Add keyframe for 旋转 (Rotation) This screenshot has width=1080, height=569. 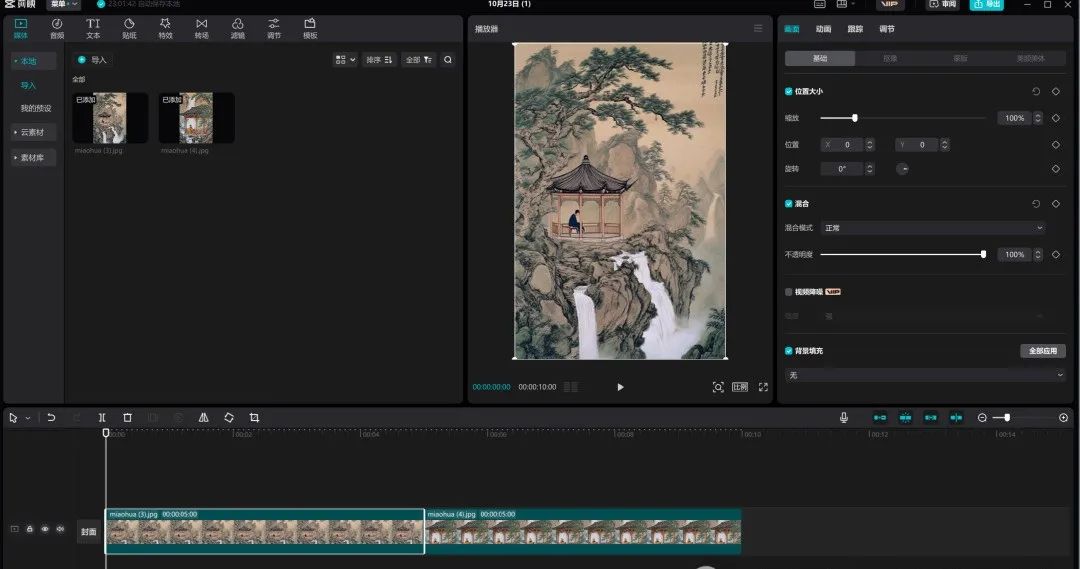tap(1055, 169)
